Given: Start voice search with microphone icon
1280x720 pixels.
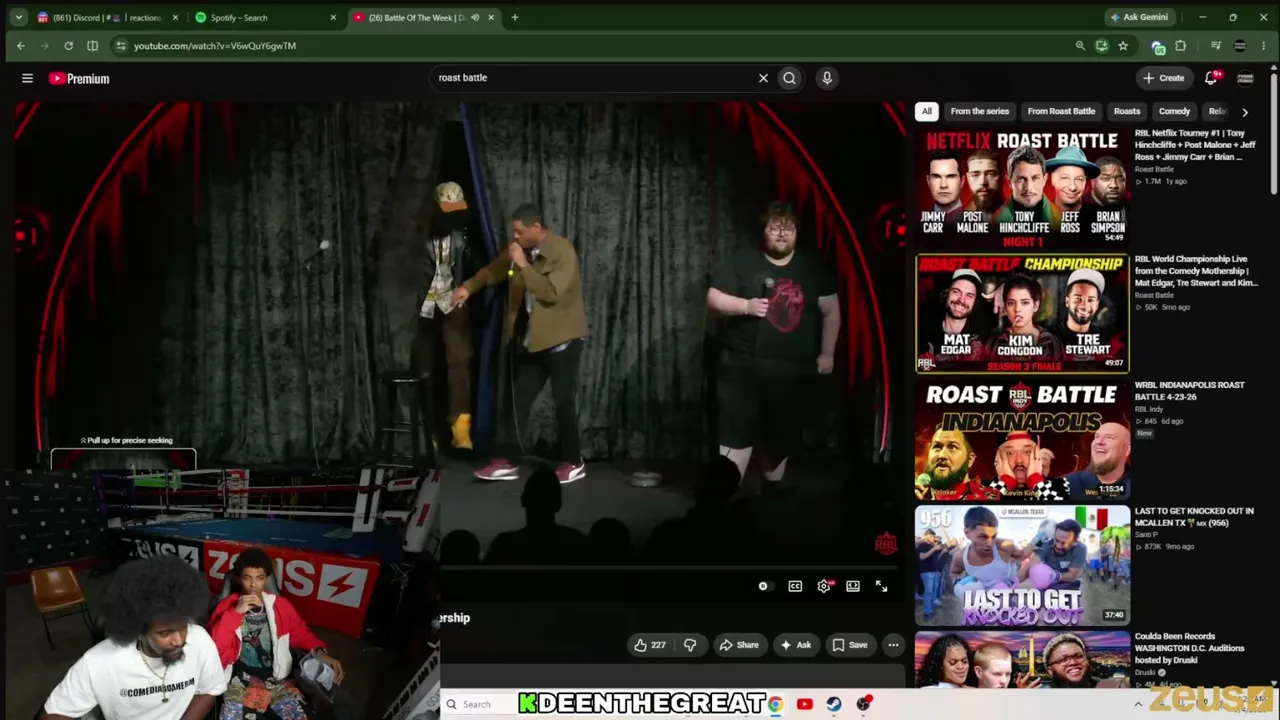Looking at the screenshot, I should click(827, 78).
